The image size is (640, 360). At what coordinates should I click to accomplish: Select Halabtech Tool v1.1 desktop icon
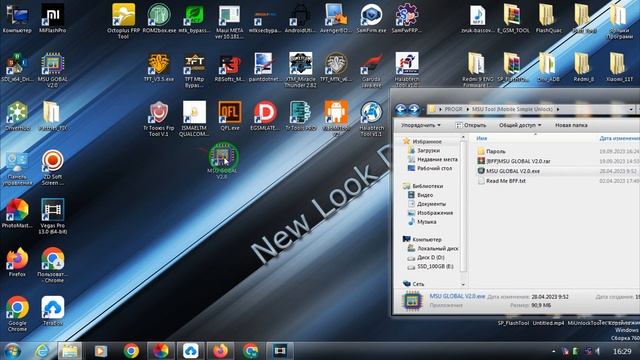click(371, 118)
